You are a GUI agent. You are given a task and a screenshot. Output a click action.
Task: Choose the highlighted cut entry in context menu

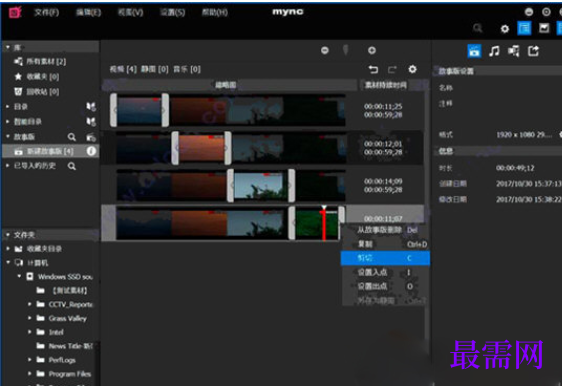(x=385, y=258)
